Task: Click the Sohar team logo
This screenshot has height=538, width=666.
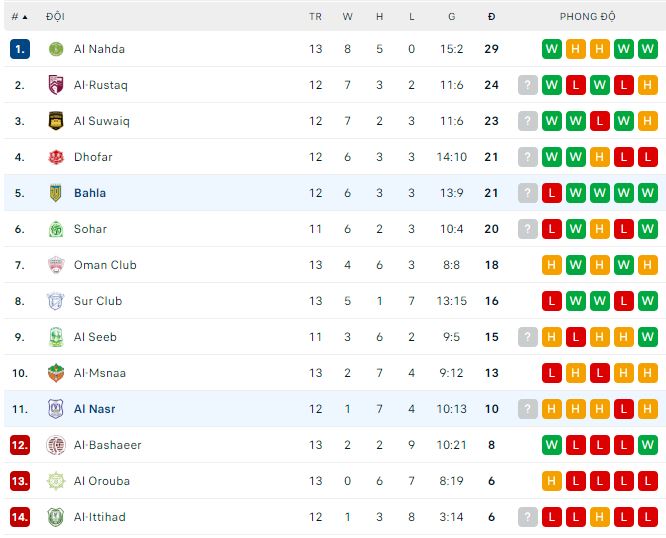Action: tap(56, 229)
